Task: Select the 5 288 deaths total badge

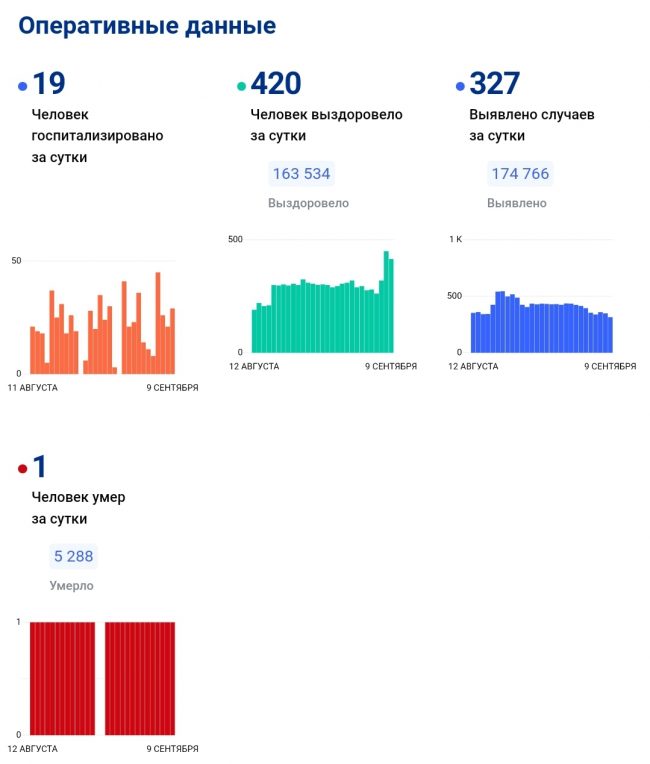Action: pyautogui.click(x=75, y=556)
